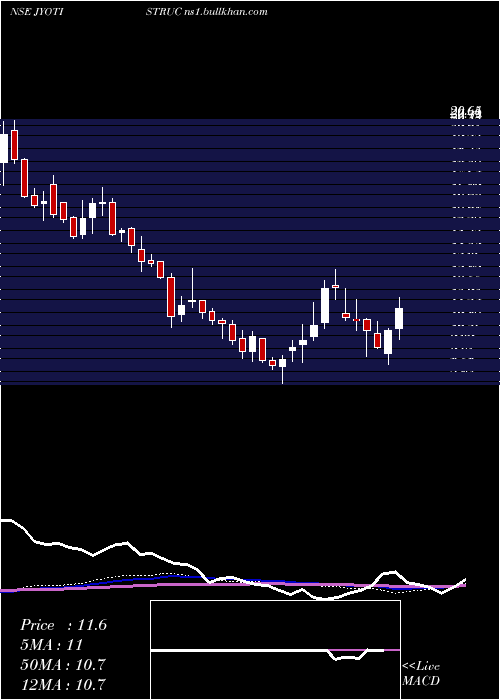Image resolution: width=500 pixels, height=700 pixels.
Task: Click the 'NSE JYOTI' ticker label
Action: tap(36, 12)
